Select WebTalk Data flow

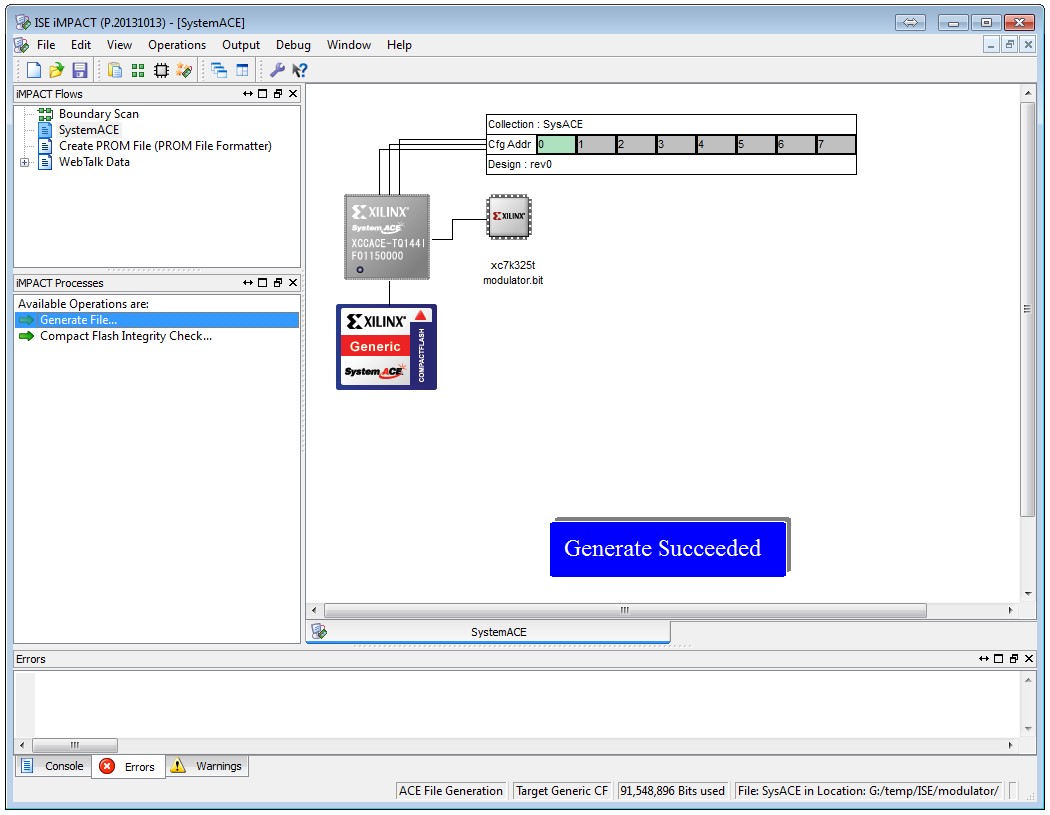94,162
